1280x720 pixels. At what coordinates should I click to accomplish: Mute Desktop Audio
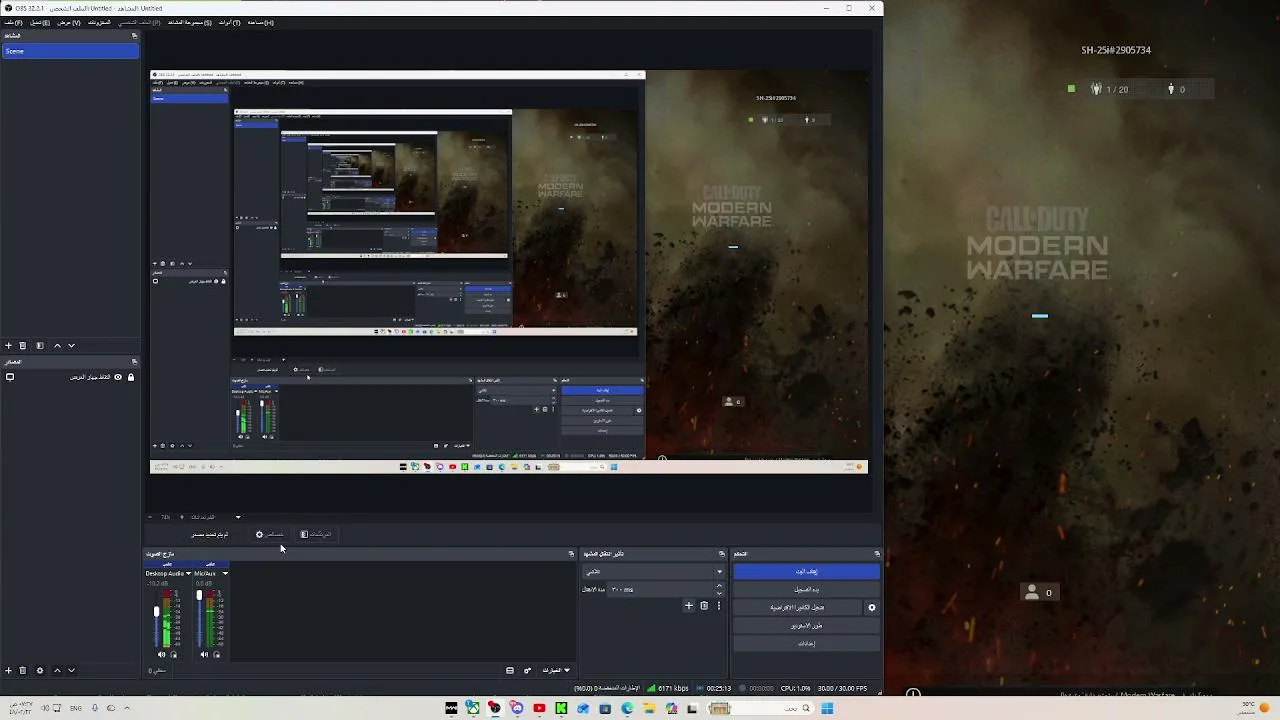click(162, 655)
